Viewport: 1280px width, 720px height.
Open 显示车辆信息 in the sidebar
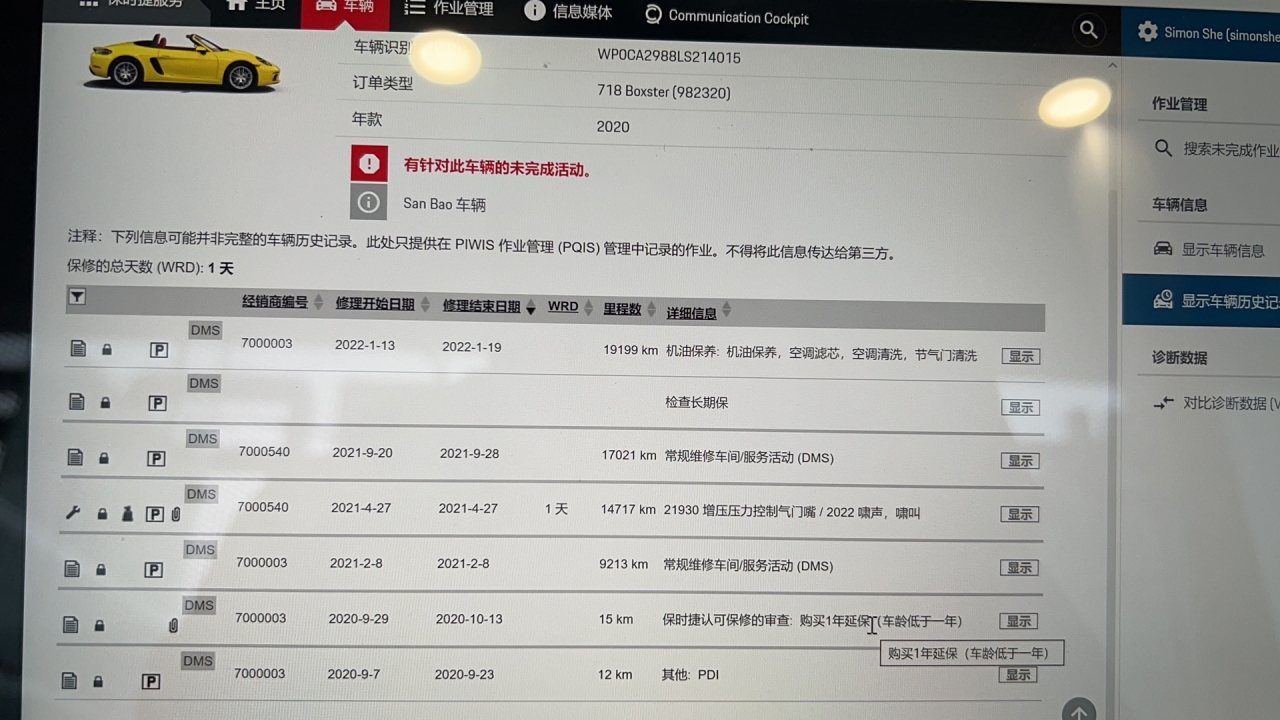(x=1210, y=249)
